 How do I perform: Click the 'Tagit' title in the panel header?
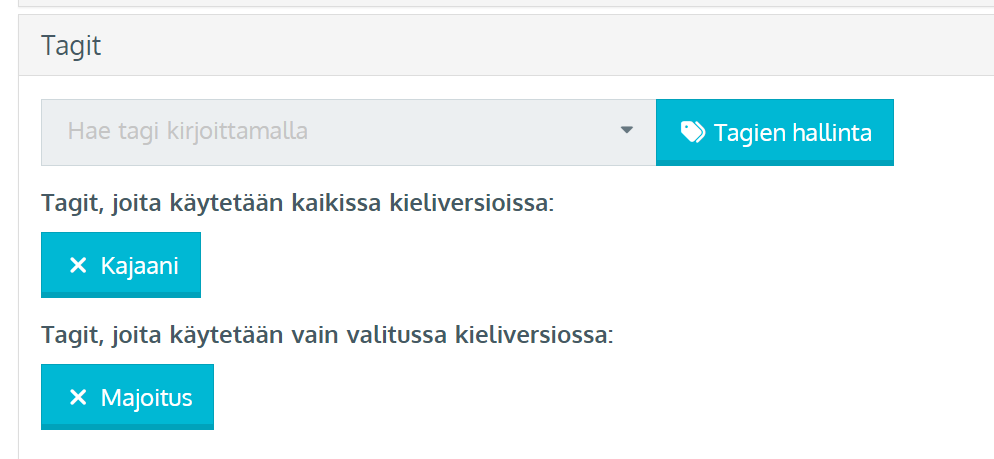pyautogui.click(x=71, y=46)
